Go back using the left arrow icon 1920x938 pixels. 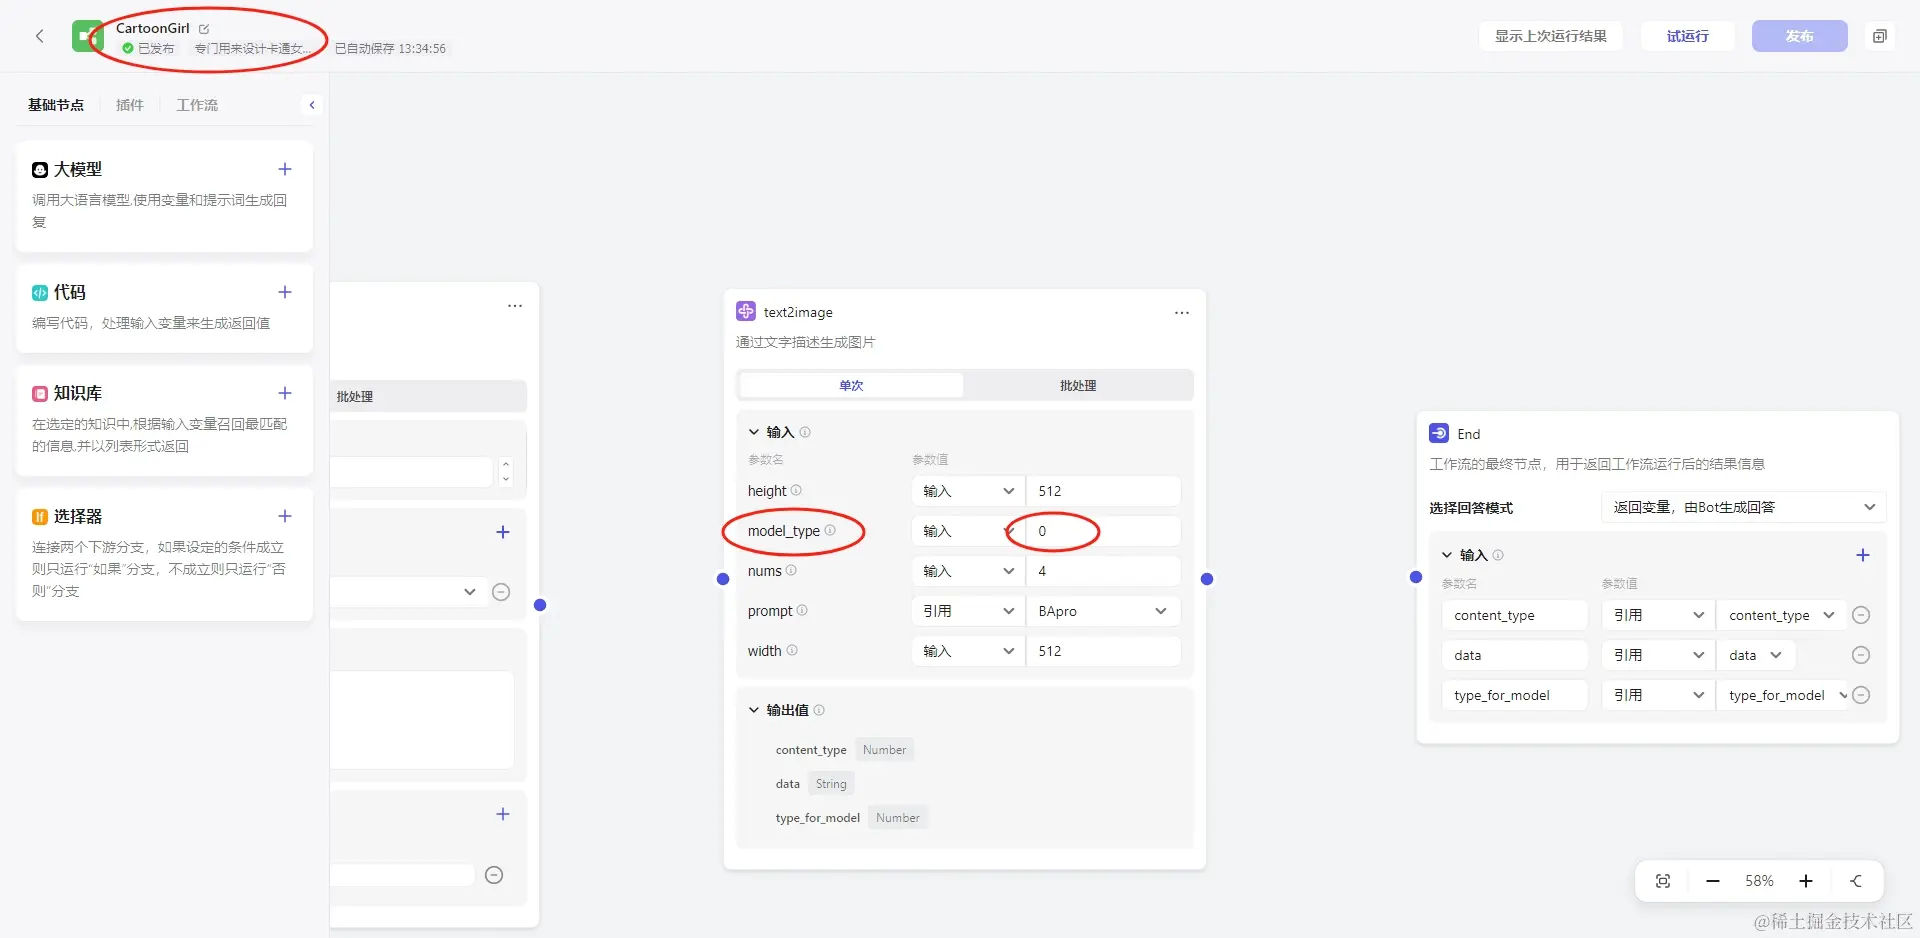(x=40, y=36)
